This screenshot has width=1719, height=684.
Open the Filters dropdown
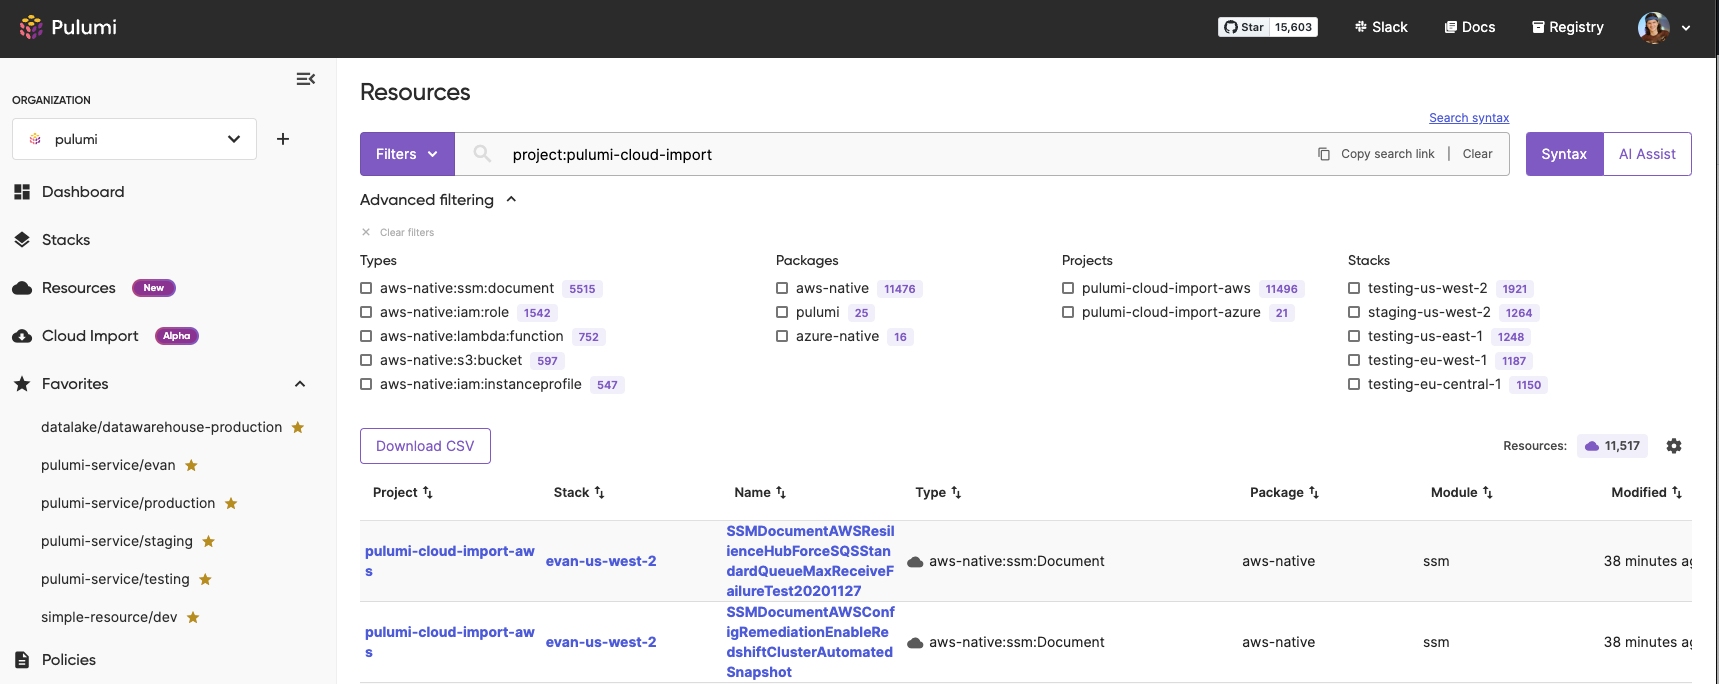(x=407, y=154)
